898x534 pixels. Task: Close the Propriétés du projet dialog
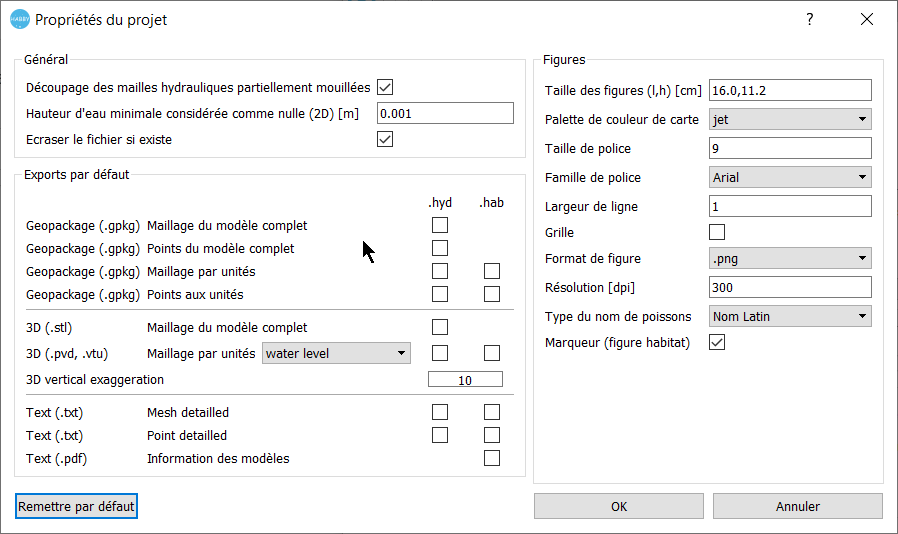coord(866,19)
